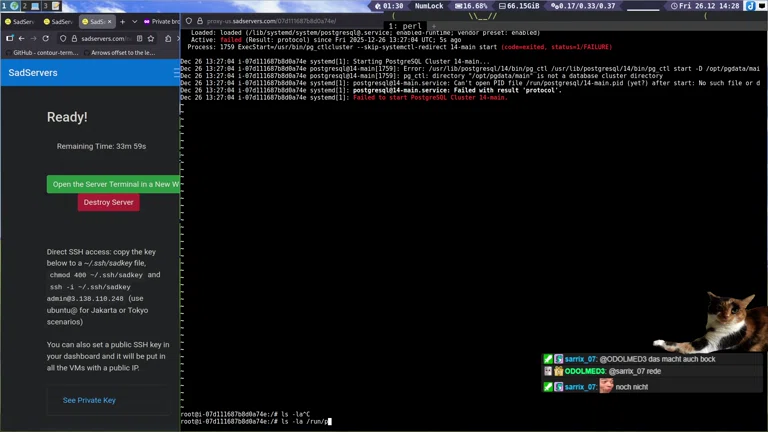The height and width of the screenshot is (432, 768).
Task: Click the CPU load 0.17/0.33/0.37 indicator
Action: (x=583, y=6)
